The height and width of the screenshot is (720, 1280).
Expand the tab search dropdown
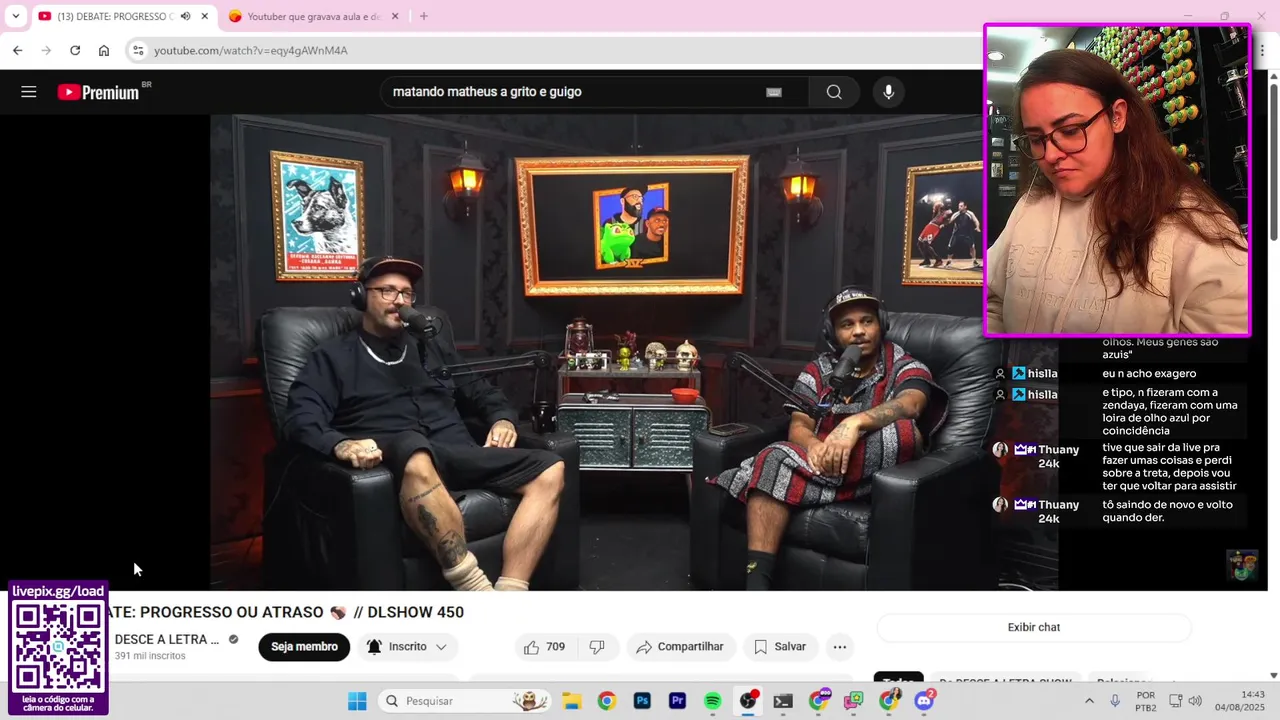15,16
